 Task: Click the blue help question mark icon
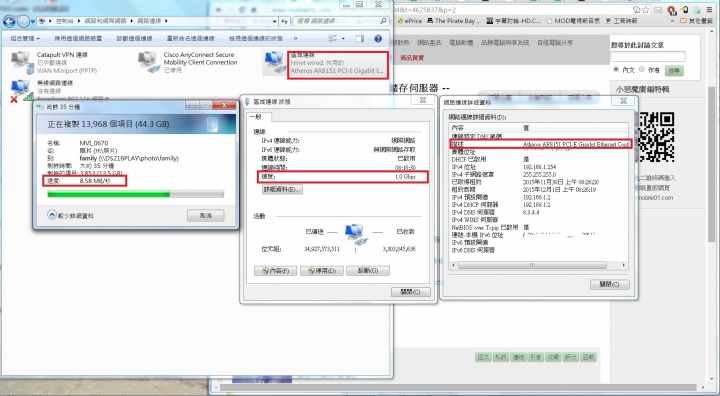pyautogui.click(x=378, y=39)
